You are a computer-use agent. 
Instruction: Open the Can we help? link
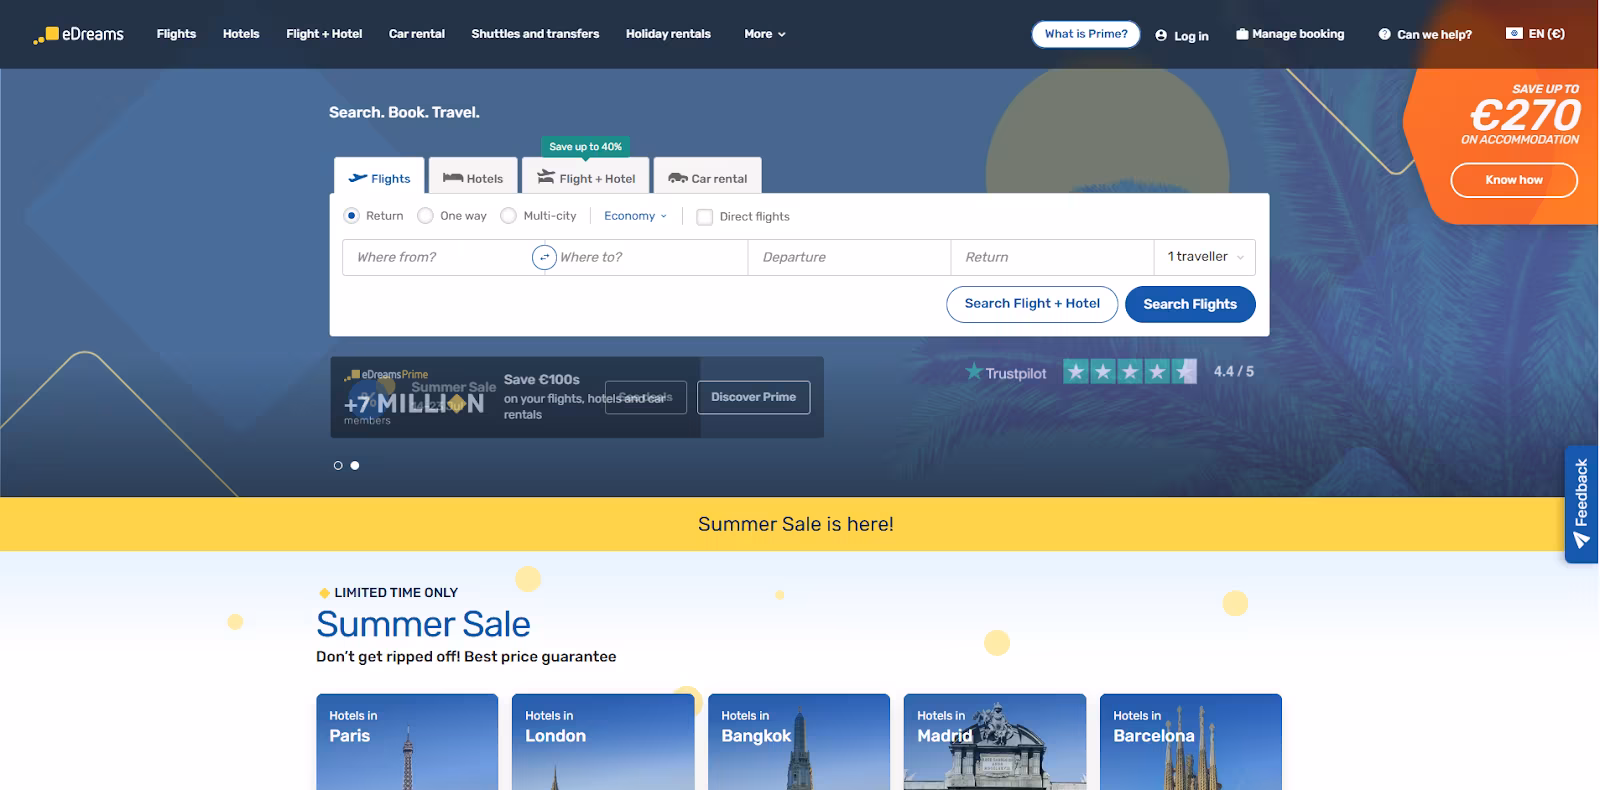(x=1425, y=34)
